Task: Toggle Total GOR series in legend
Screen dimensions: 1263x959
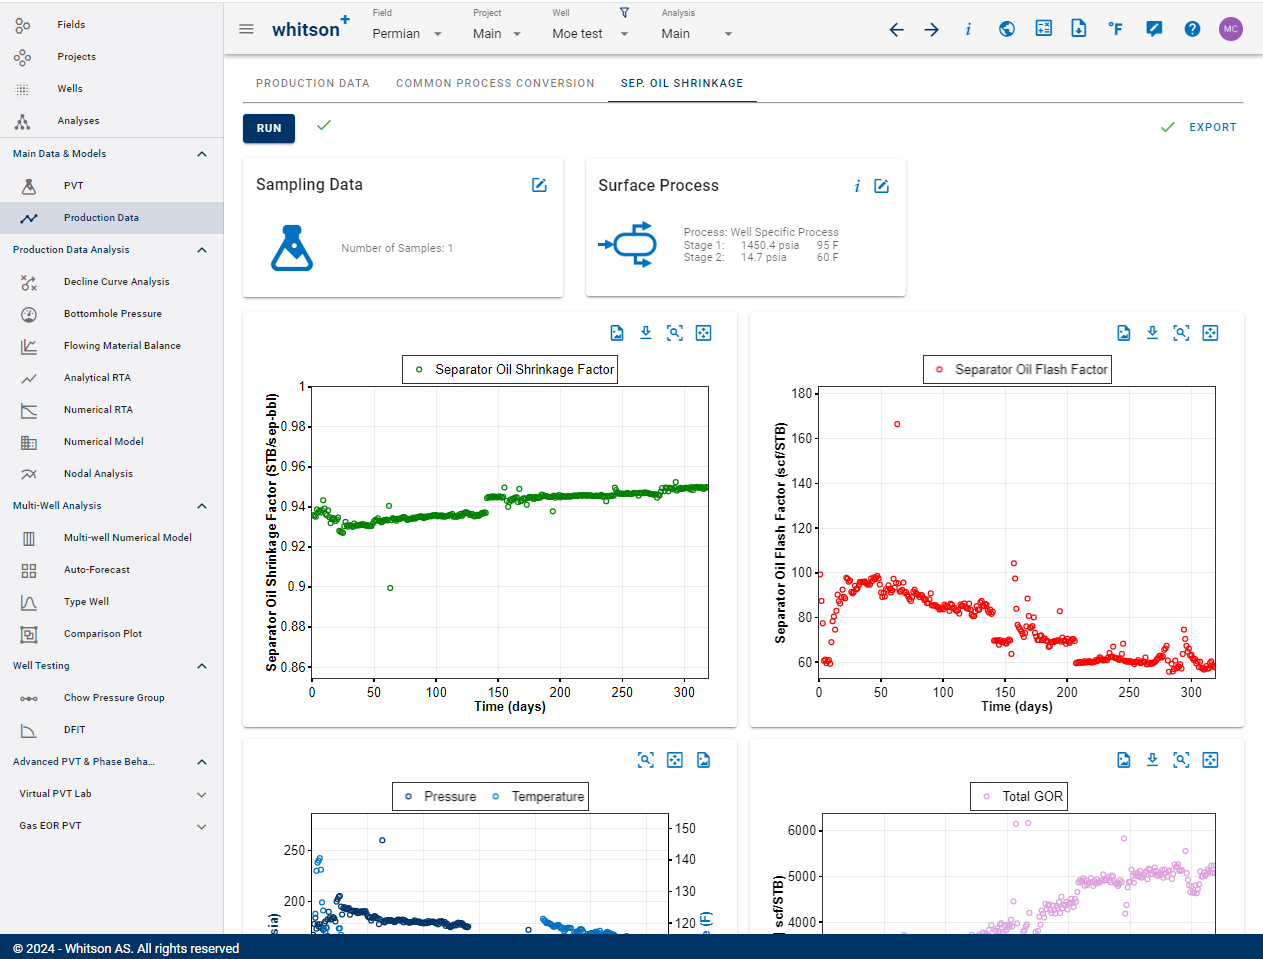Action: 1019,796
